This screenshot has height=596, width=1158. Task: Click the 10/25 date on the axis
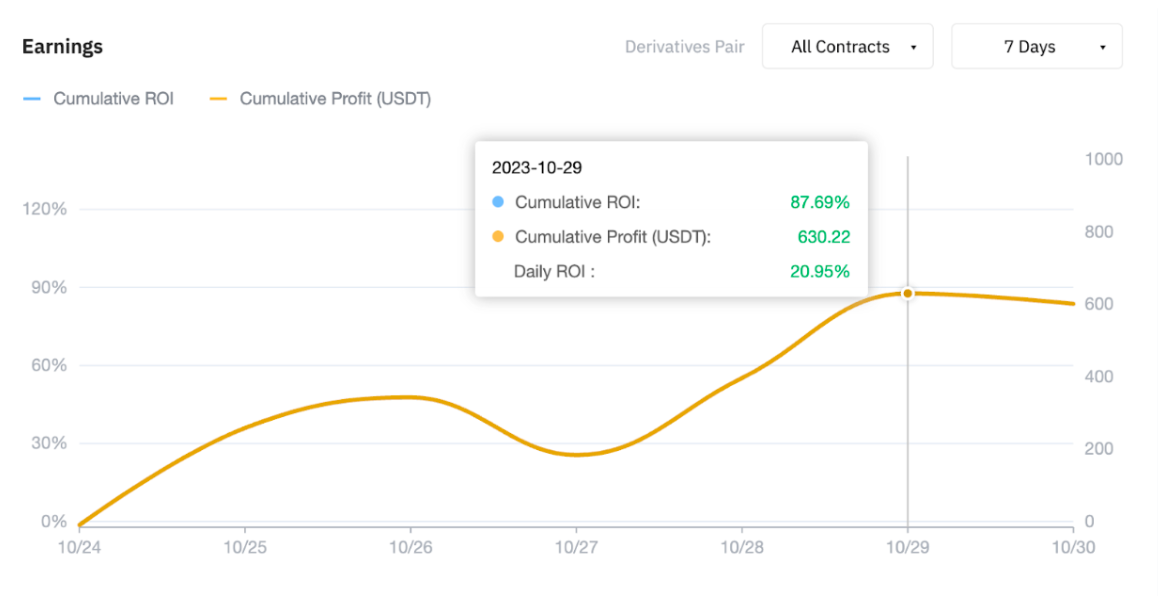pyautogui.click(x=245, y=548)
